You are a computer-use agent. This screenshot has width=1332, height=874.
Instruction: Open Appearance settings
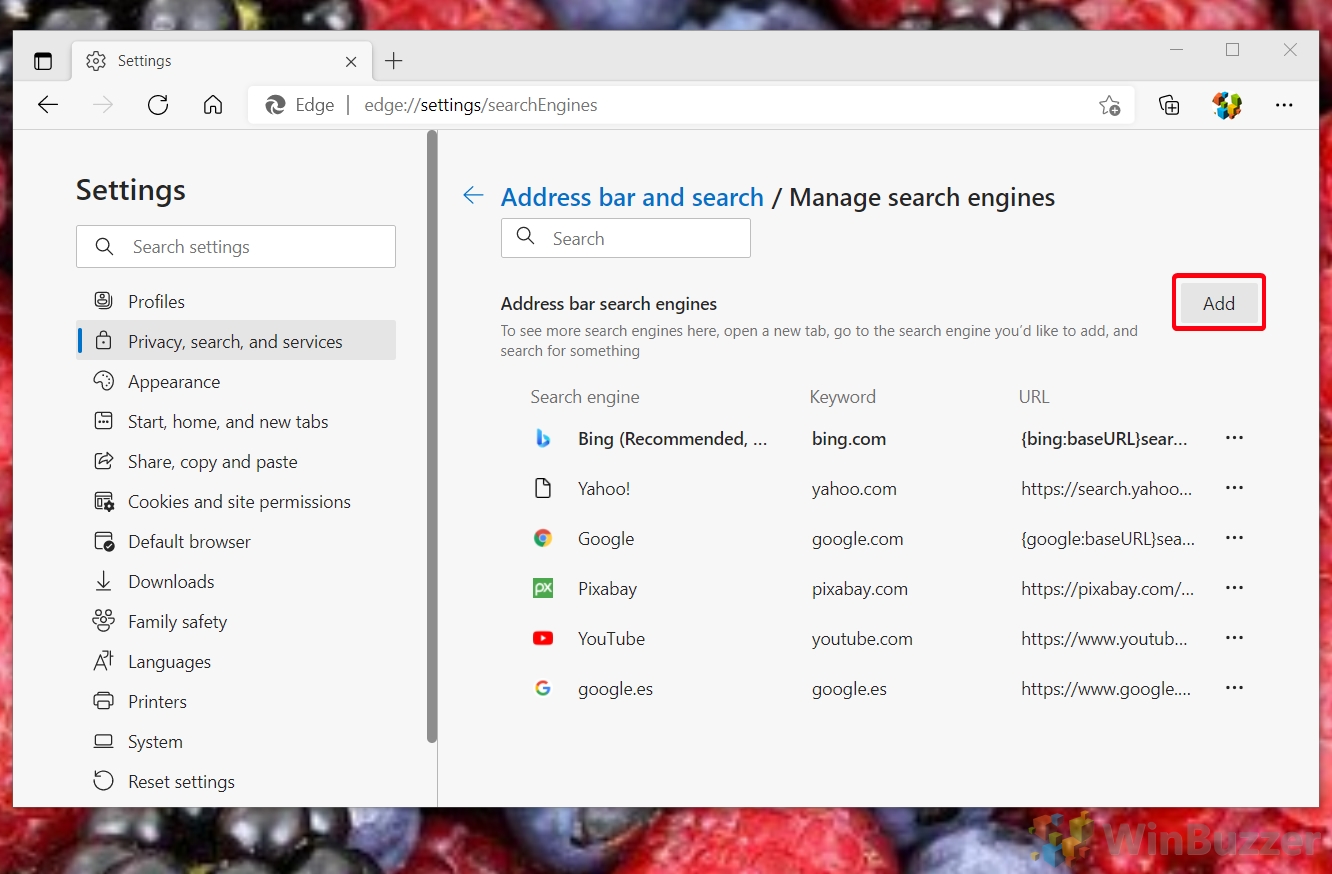pos(236,381)
